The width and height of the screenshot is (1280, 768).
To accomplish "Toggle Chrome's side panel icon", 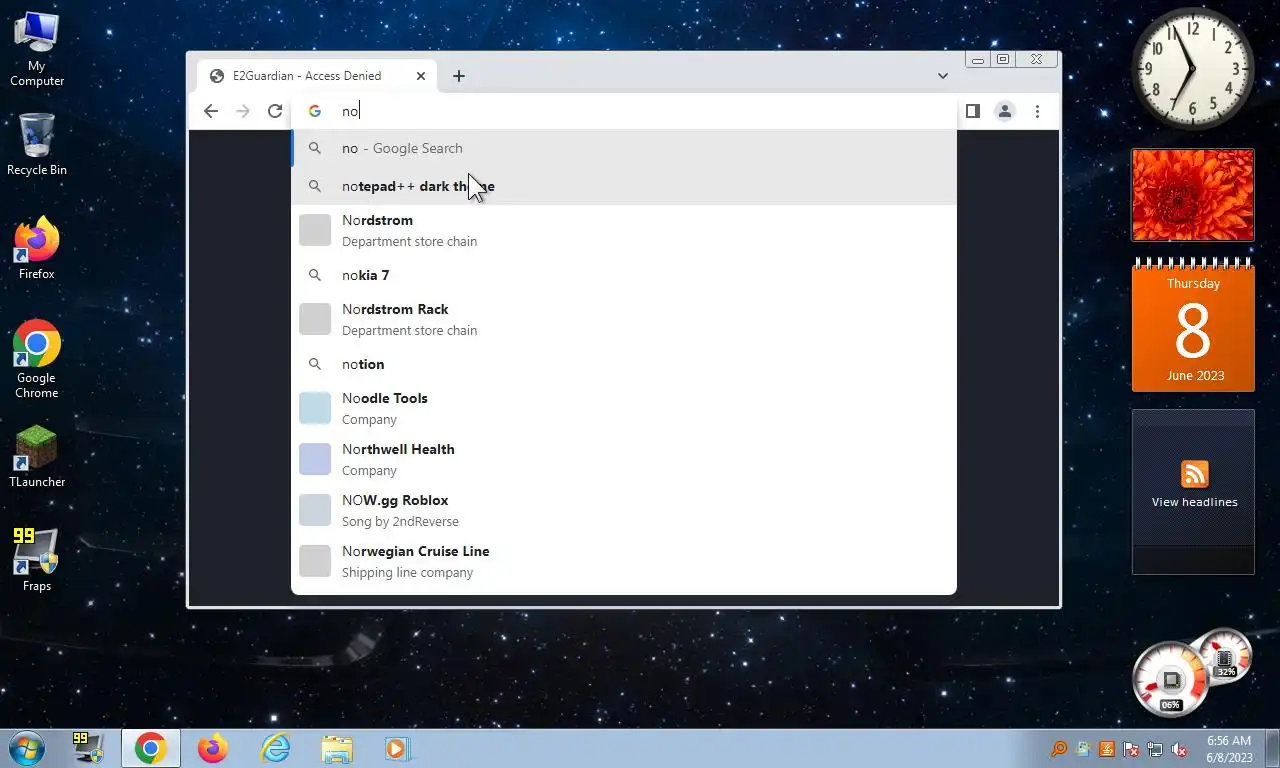I will pyautogui.click(x=972, y=111).
